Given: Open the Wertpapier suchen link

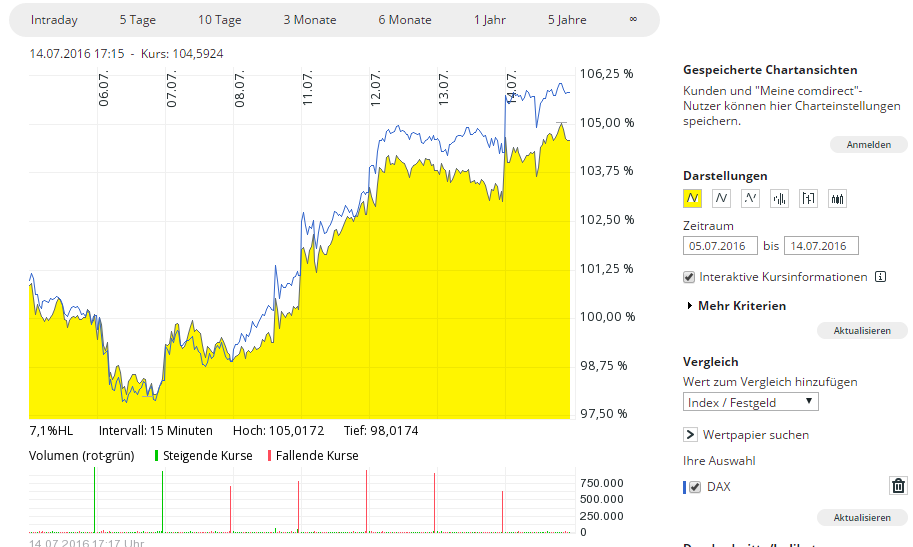Looking at the screenshot, I should click(x=756, y=435).
